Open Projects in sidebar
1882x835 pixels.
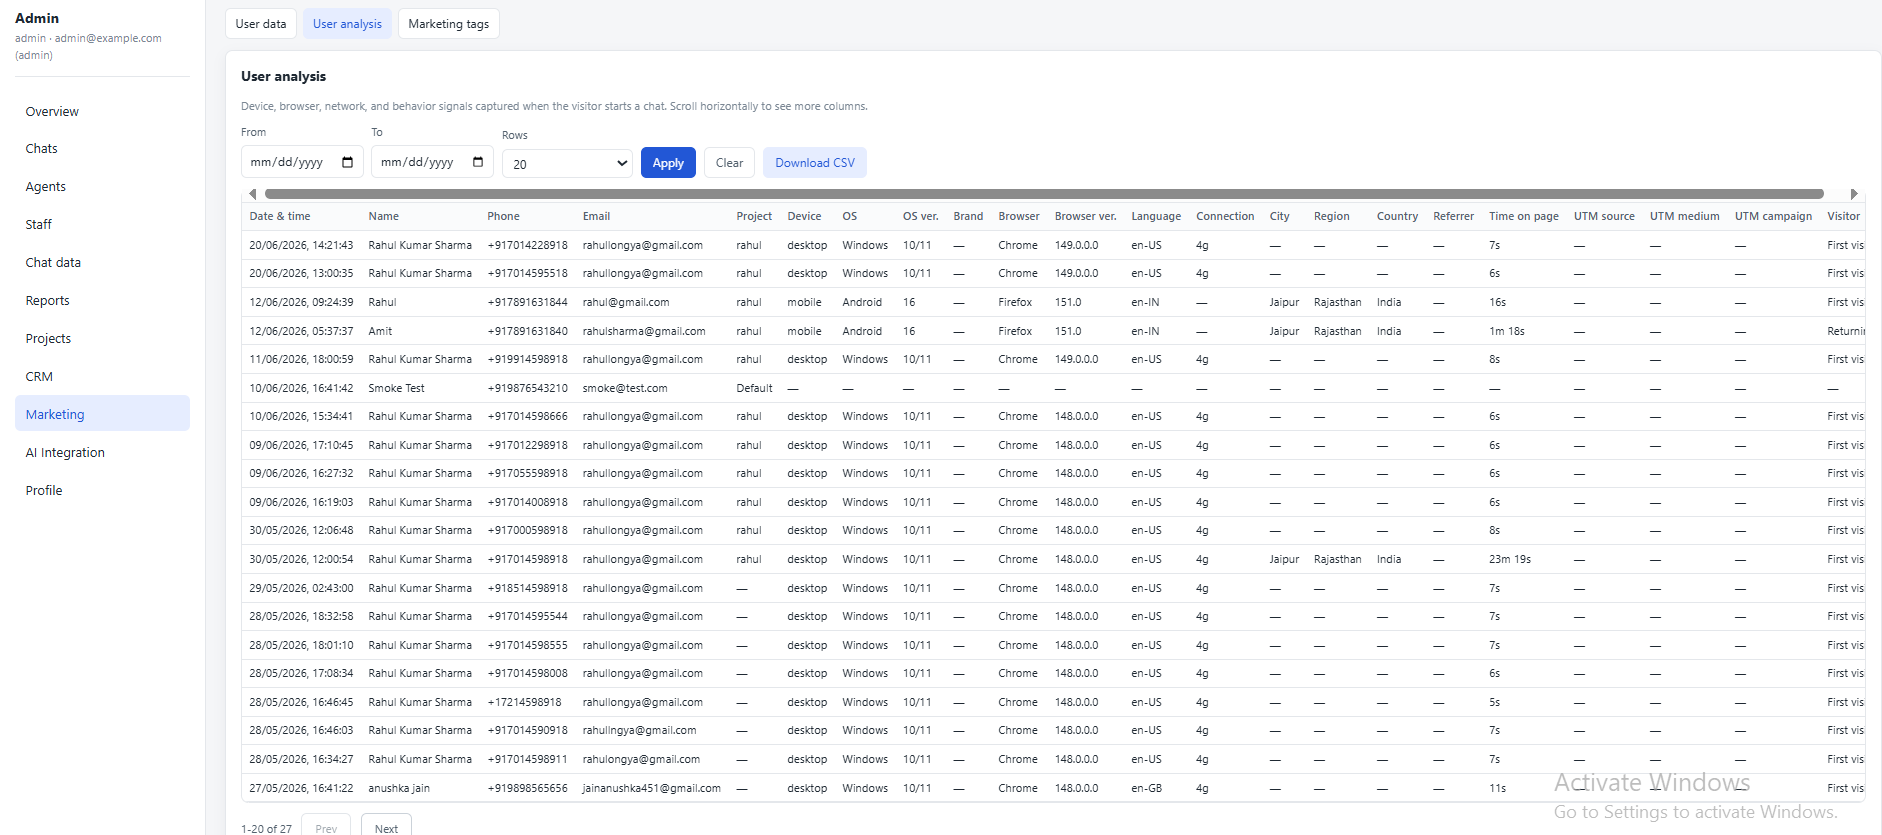[x=102, y=338]
